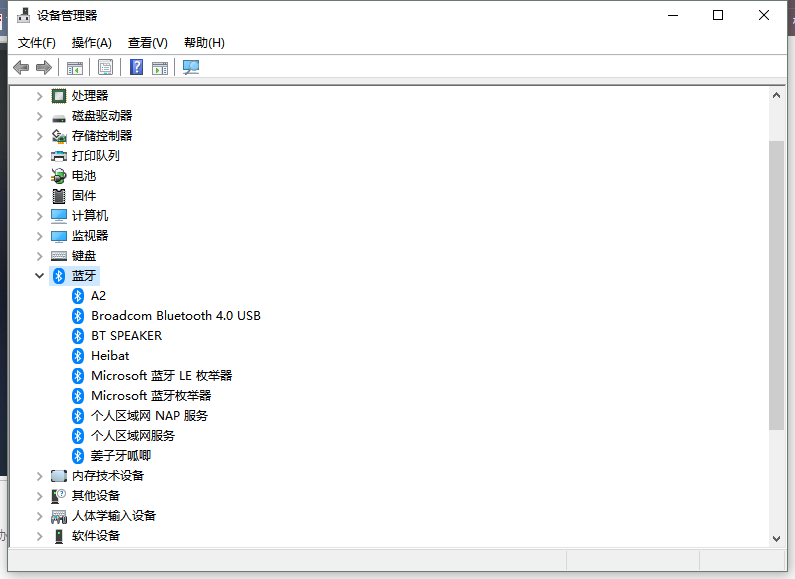Screen dimensions: 795x579
Task: Click the 处理器 processor chip icon
Action: (59, 96)
